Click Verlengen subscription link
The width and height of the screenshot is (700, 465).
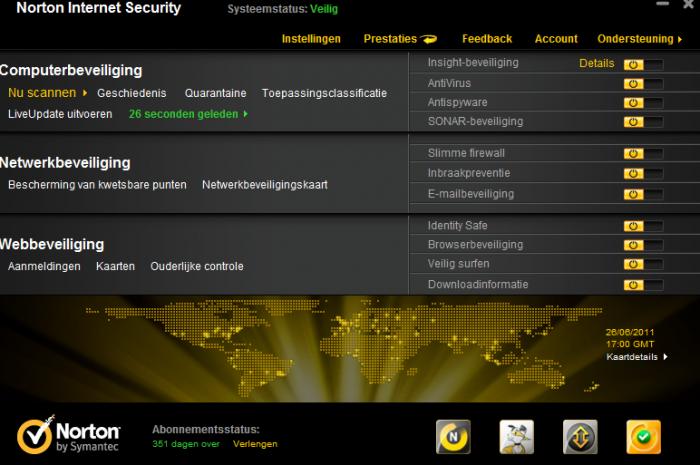255,444
